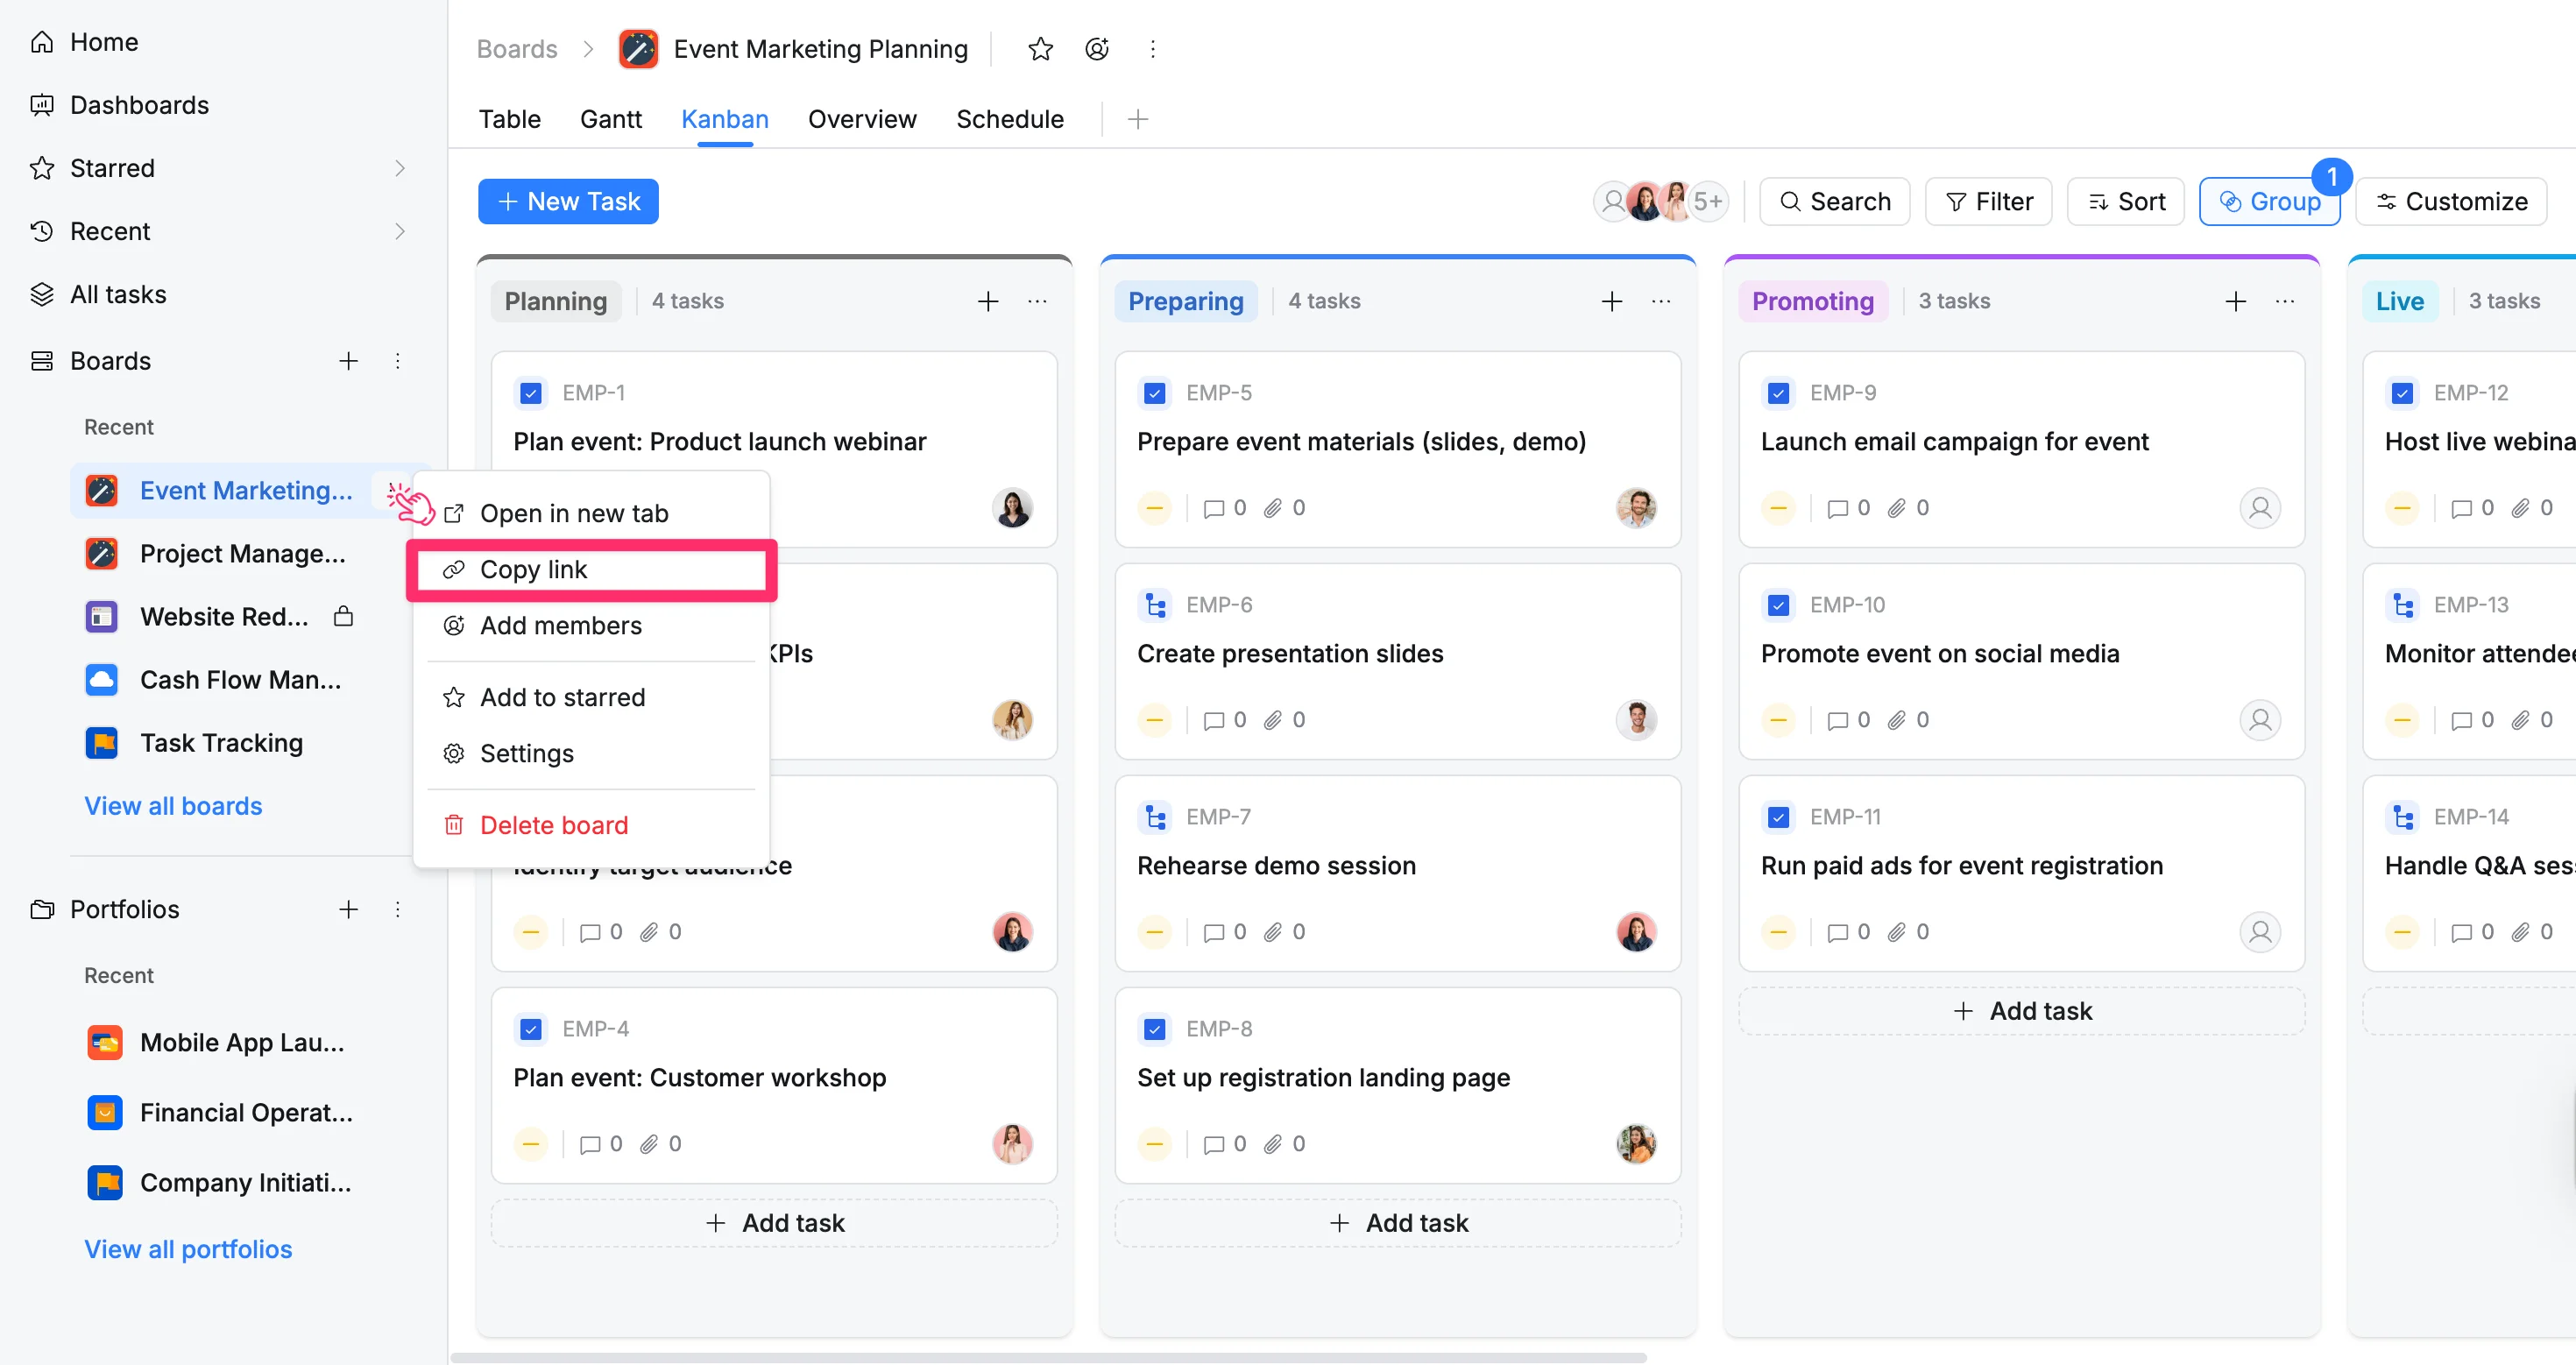Viewport: 2576px width, 1365px height.
Task: Click Boards breadcrumb link
Action: (x=517, y=49)
